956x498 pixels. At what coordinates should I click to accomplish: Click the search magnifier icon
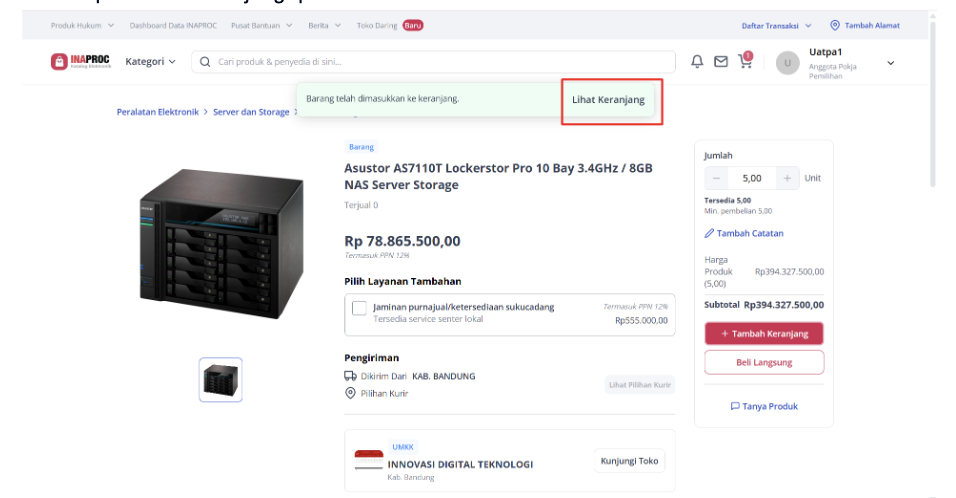pyautogui.click(x=205, y=62)
